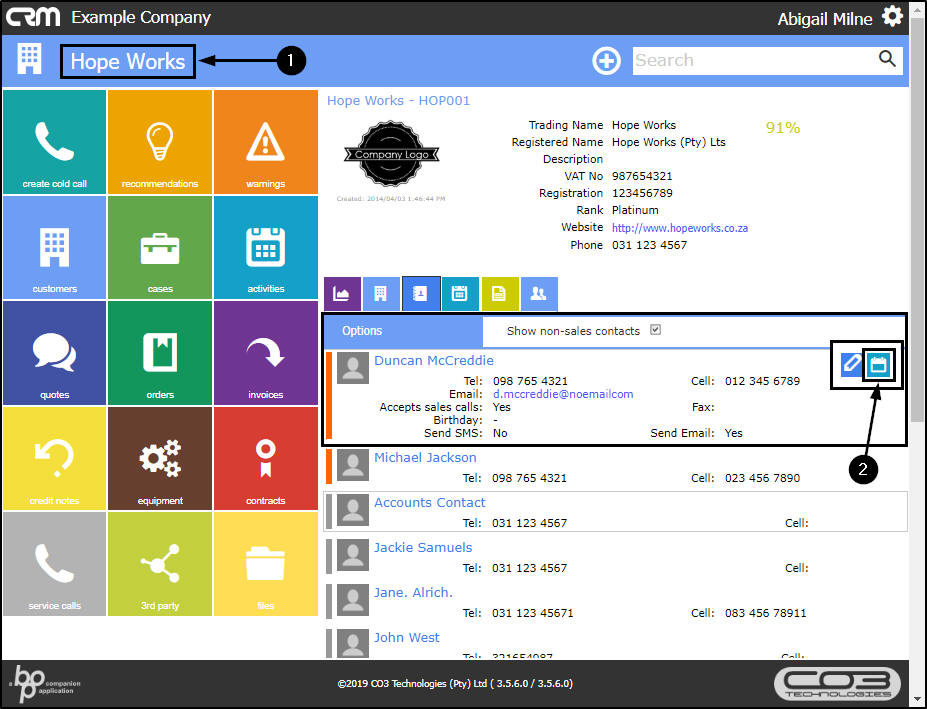The height and width of the screenshot is (709, 927).
Task: Open the contracts tile
Action: click(265, 458)
